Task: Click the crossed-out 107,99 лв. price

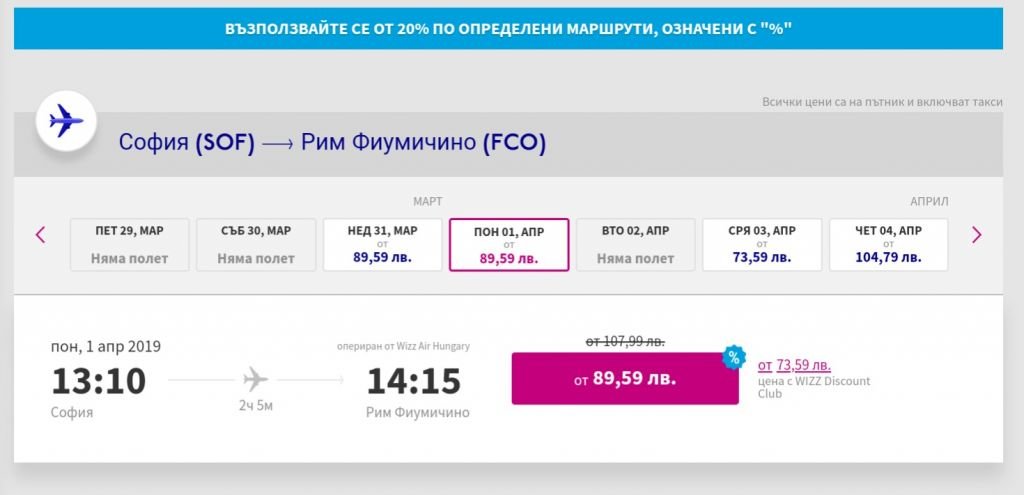Action: 625,342
